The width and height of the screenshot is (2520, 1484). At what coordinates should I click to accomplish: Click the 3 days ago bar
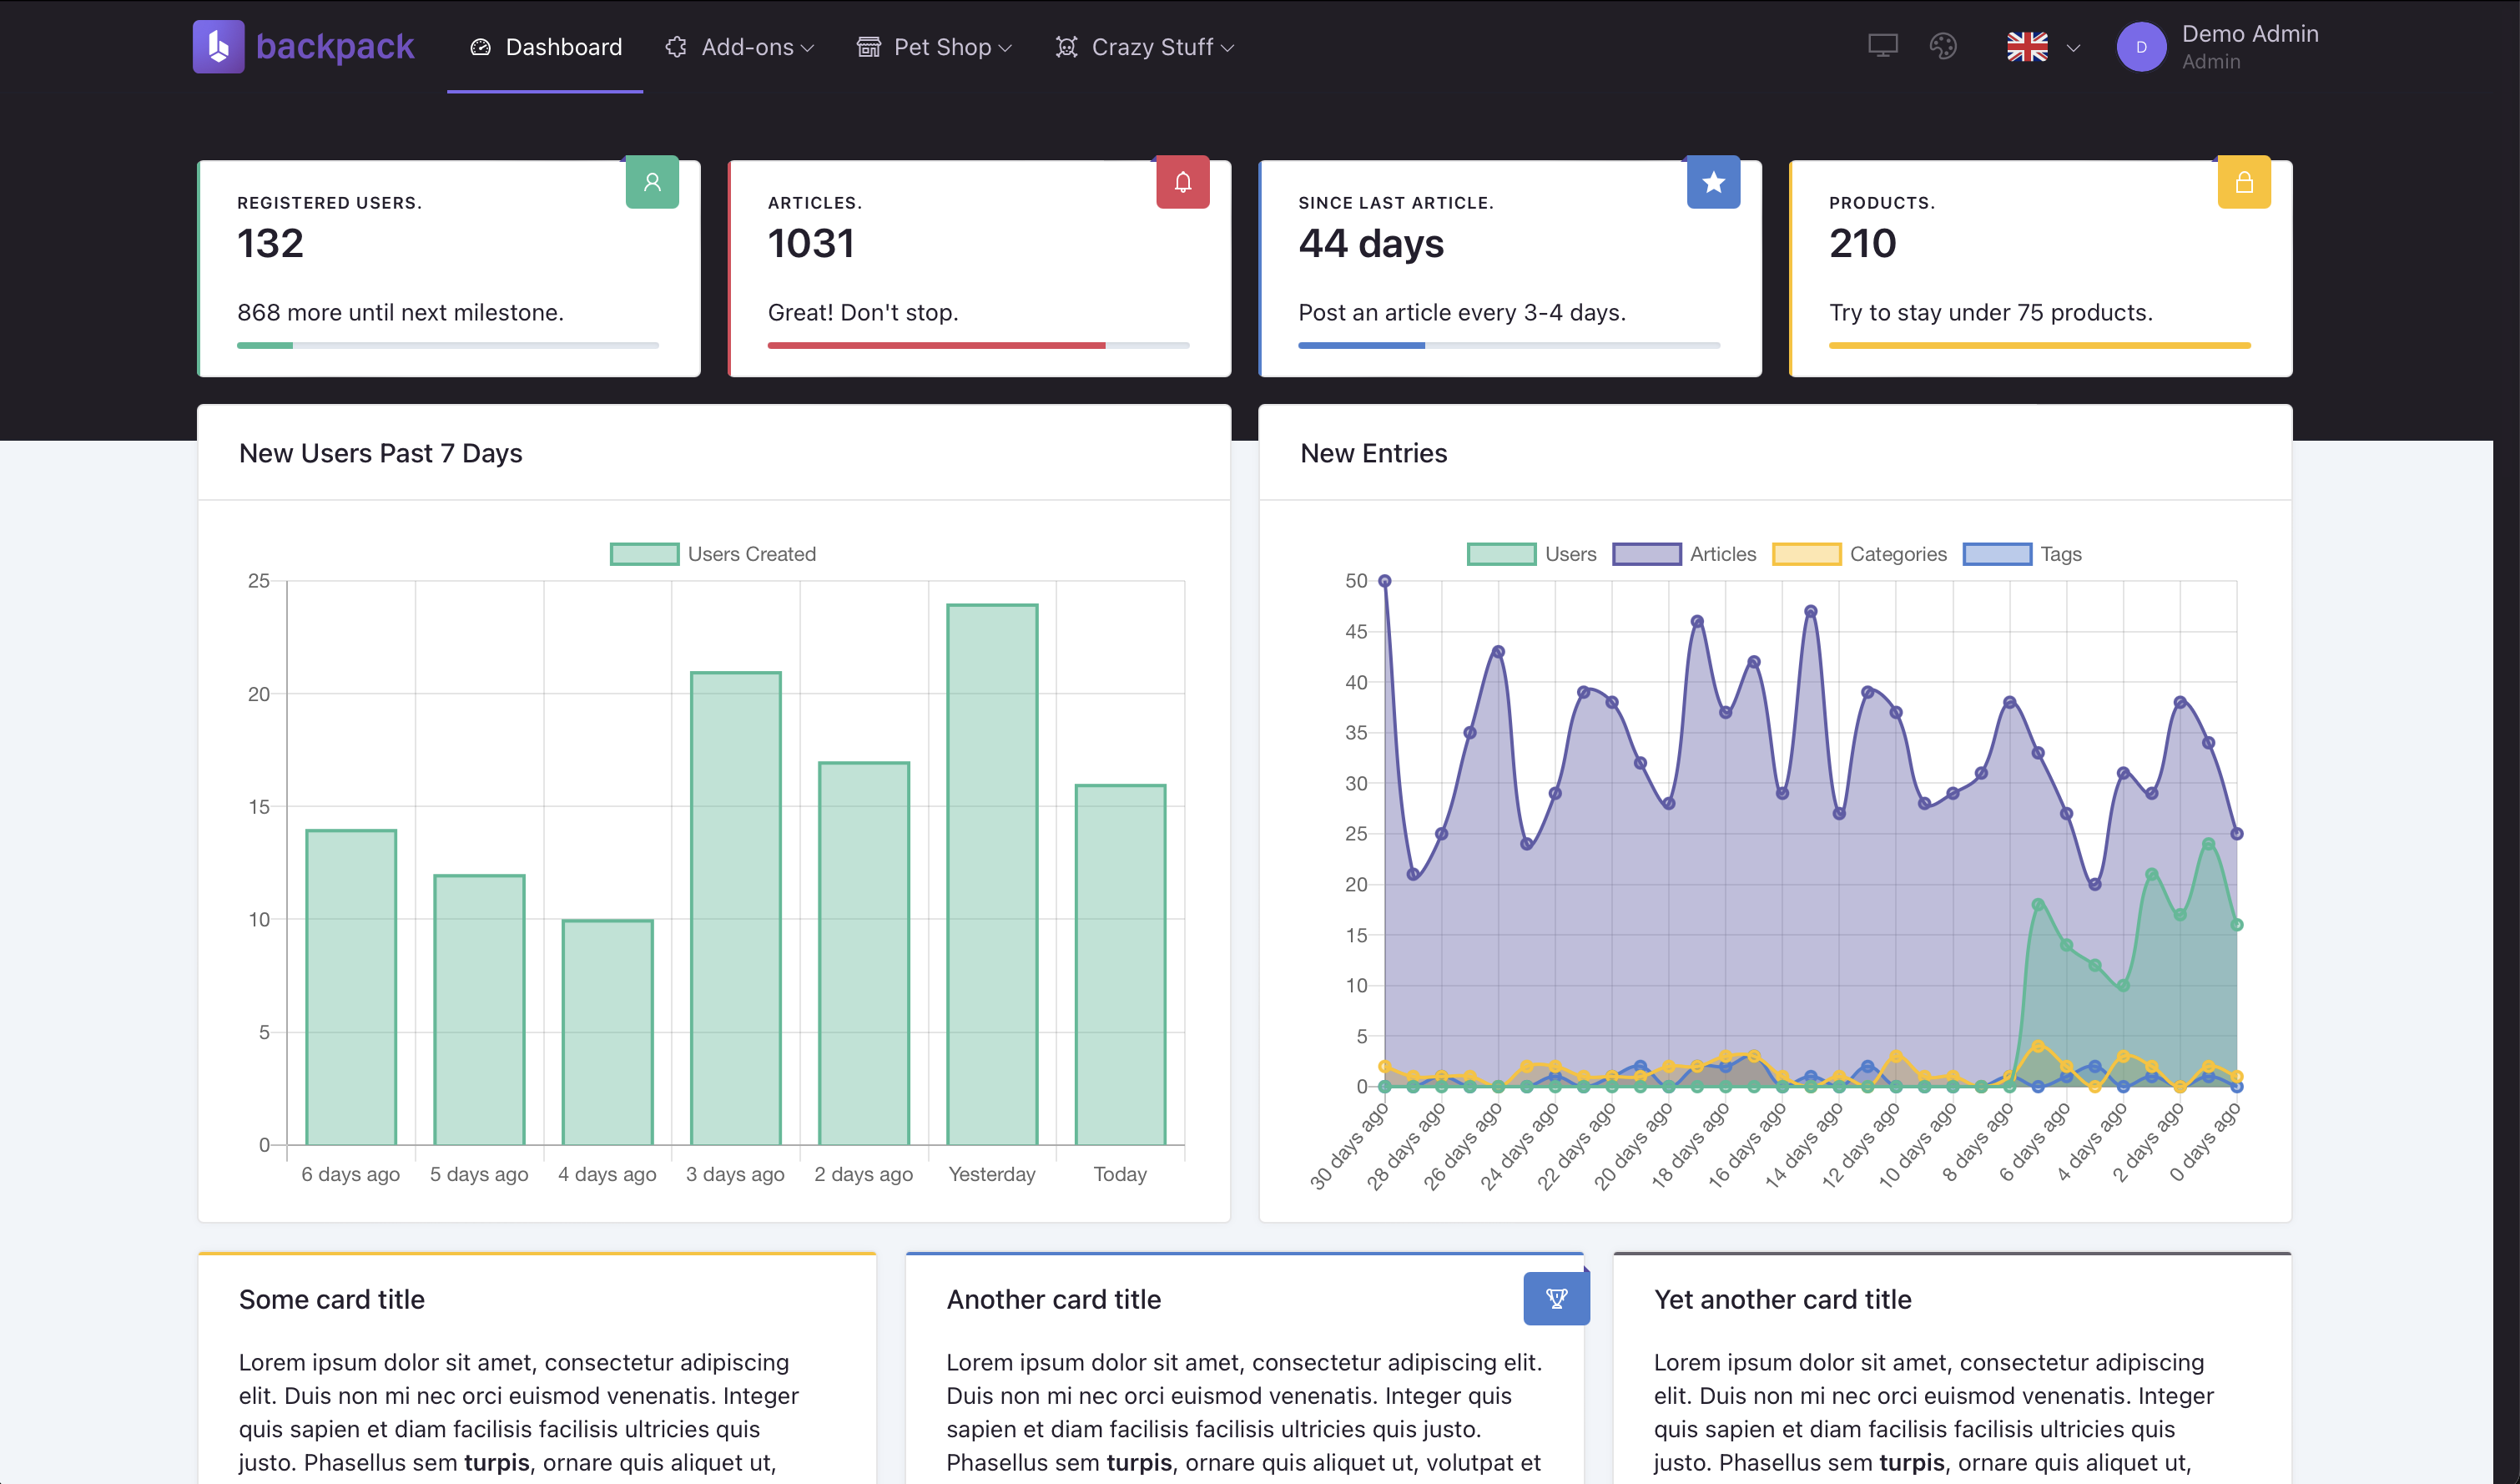[736, 908]
